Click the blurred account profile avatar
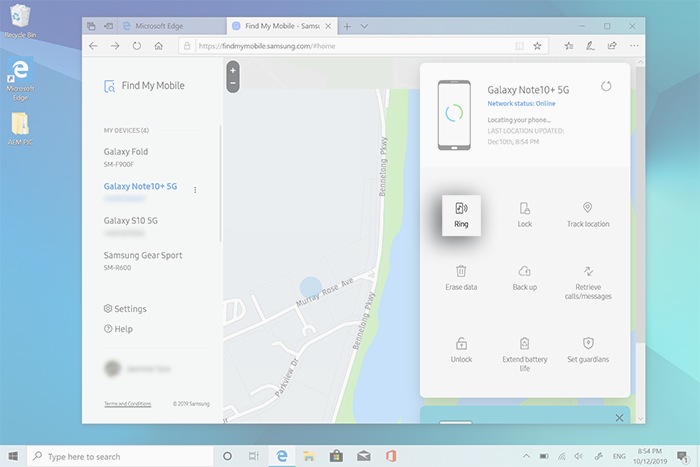This screenshot has height=467, width=700. 112,369
